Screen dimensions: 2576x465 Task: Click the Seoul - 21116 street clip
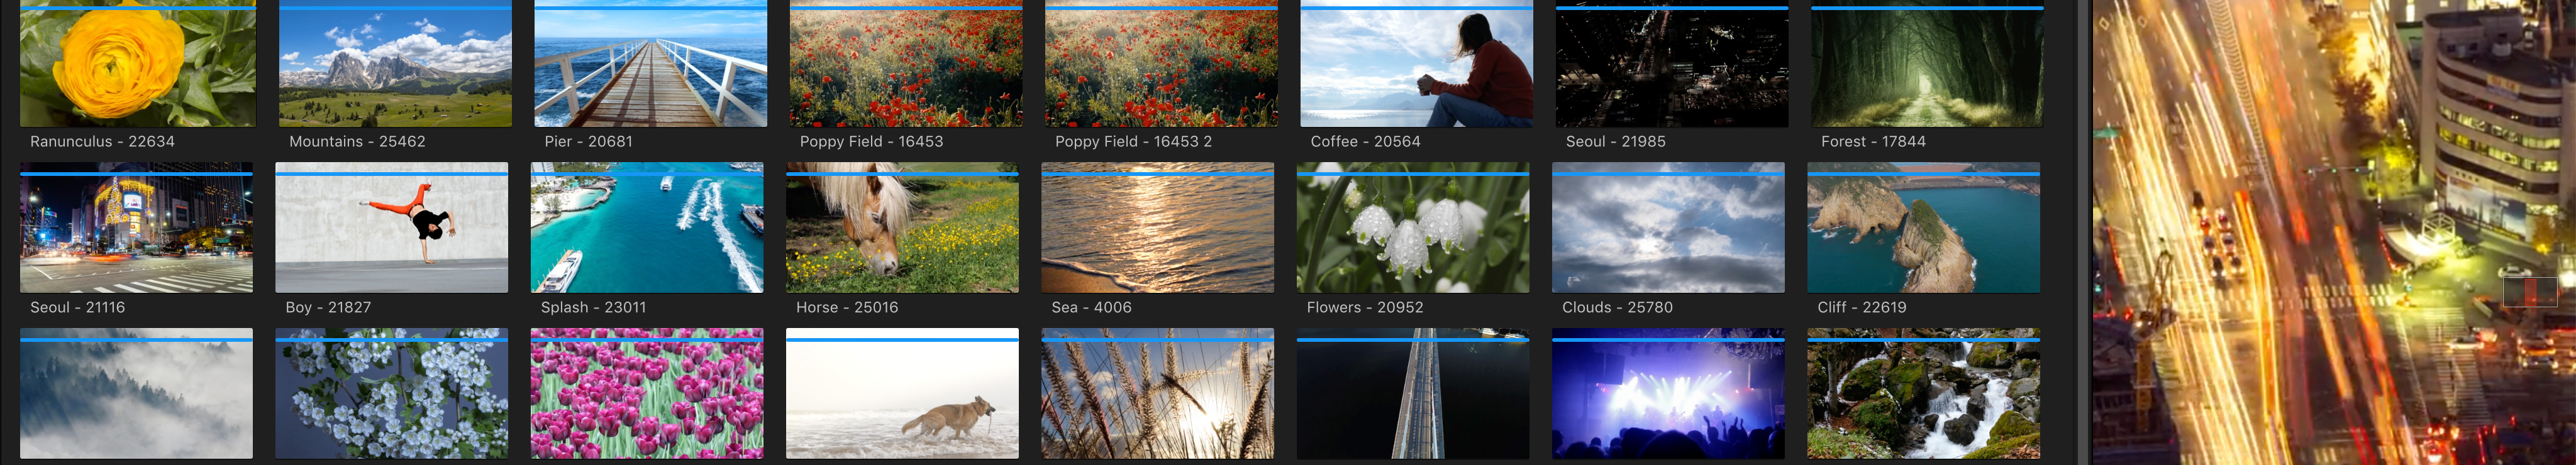tap(136, 228)
